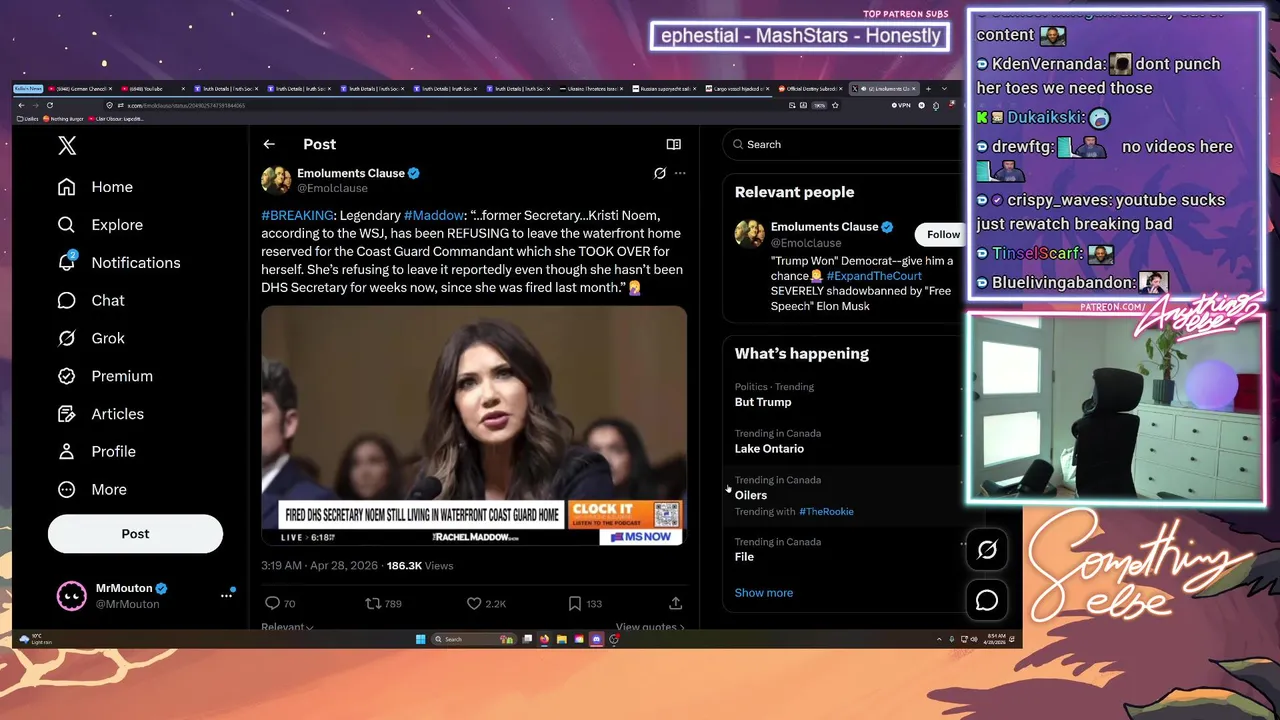This screenshot has height=720, width=1280.
Task: Open Discord from the taskbar
Action: pos(597,639)
